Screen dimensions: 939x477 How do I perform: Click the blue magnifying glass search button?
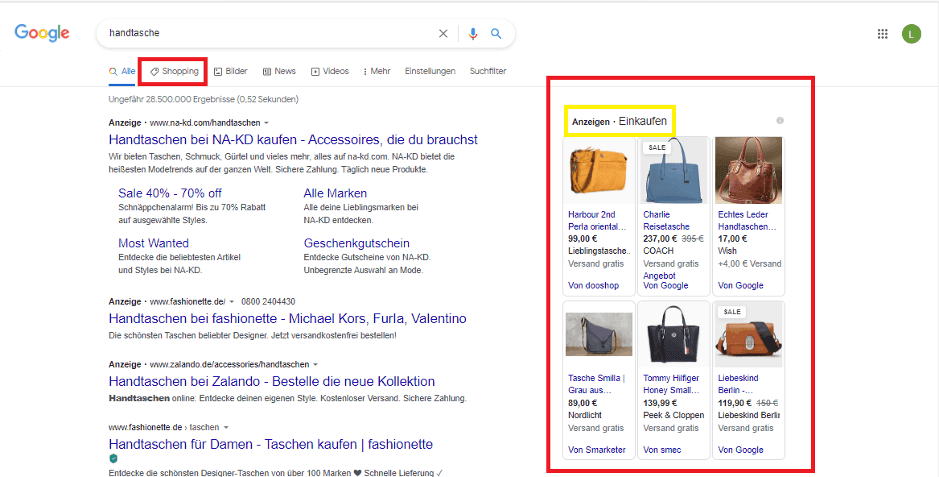(496, 34)
